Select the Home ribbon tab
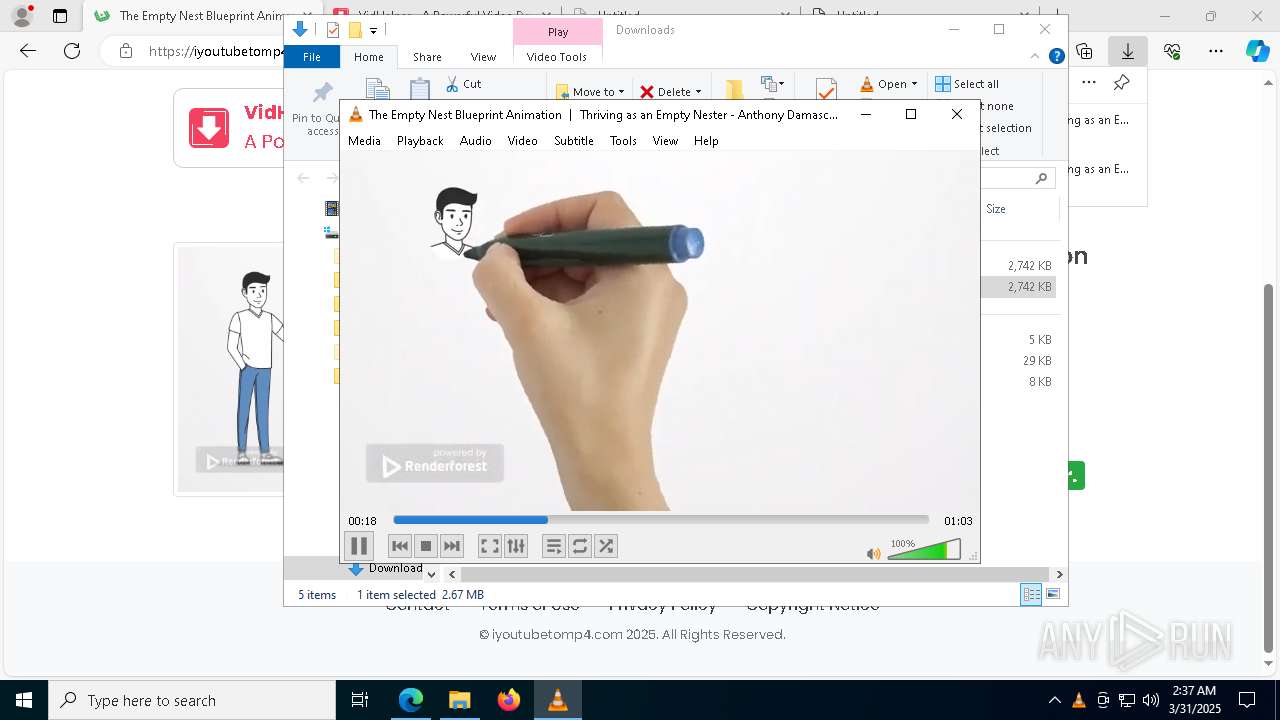The image size is (1280, 720). [x=368, y=57]
